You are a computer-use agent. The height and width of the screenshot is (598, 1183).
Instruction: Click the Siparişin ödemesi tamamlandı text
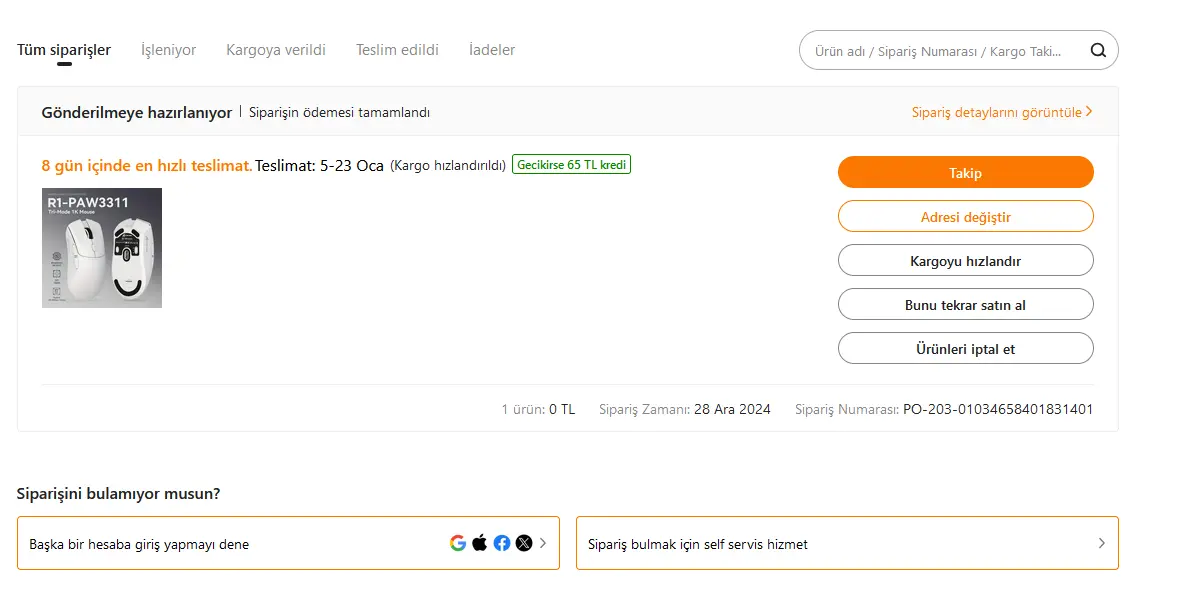tap(340, 112)
